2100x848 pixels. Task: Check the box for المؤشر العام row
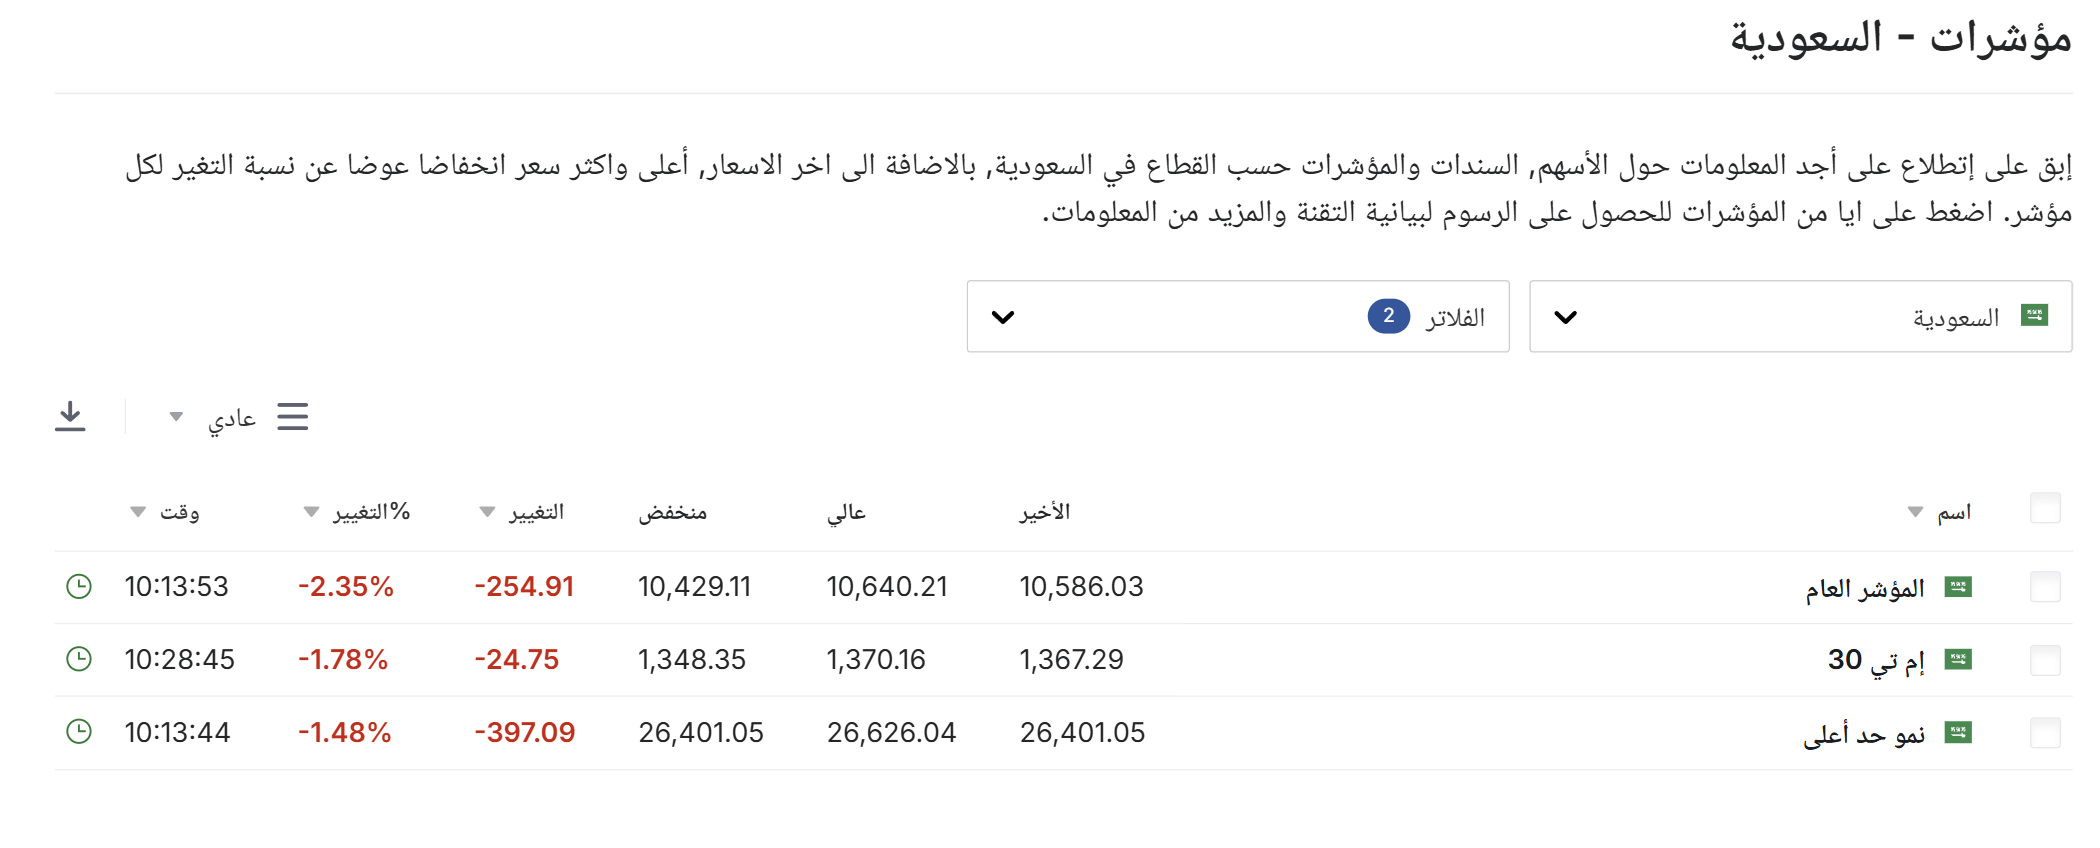[x=2045, y=587]
